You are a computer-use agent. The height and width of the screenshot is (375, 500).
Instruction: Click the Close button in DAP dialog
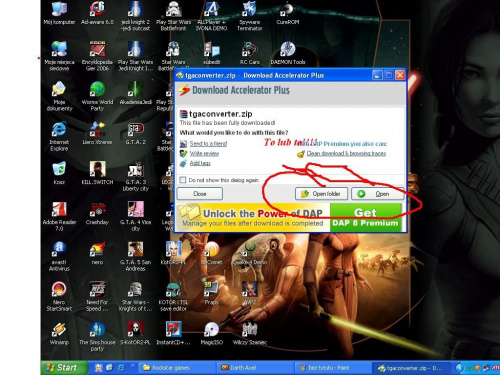point(200,194)
